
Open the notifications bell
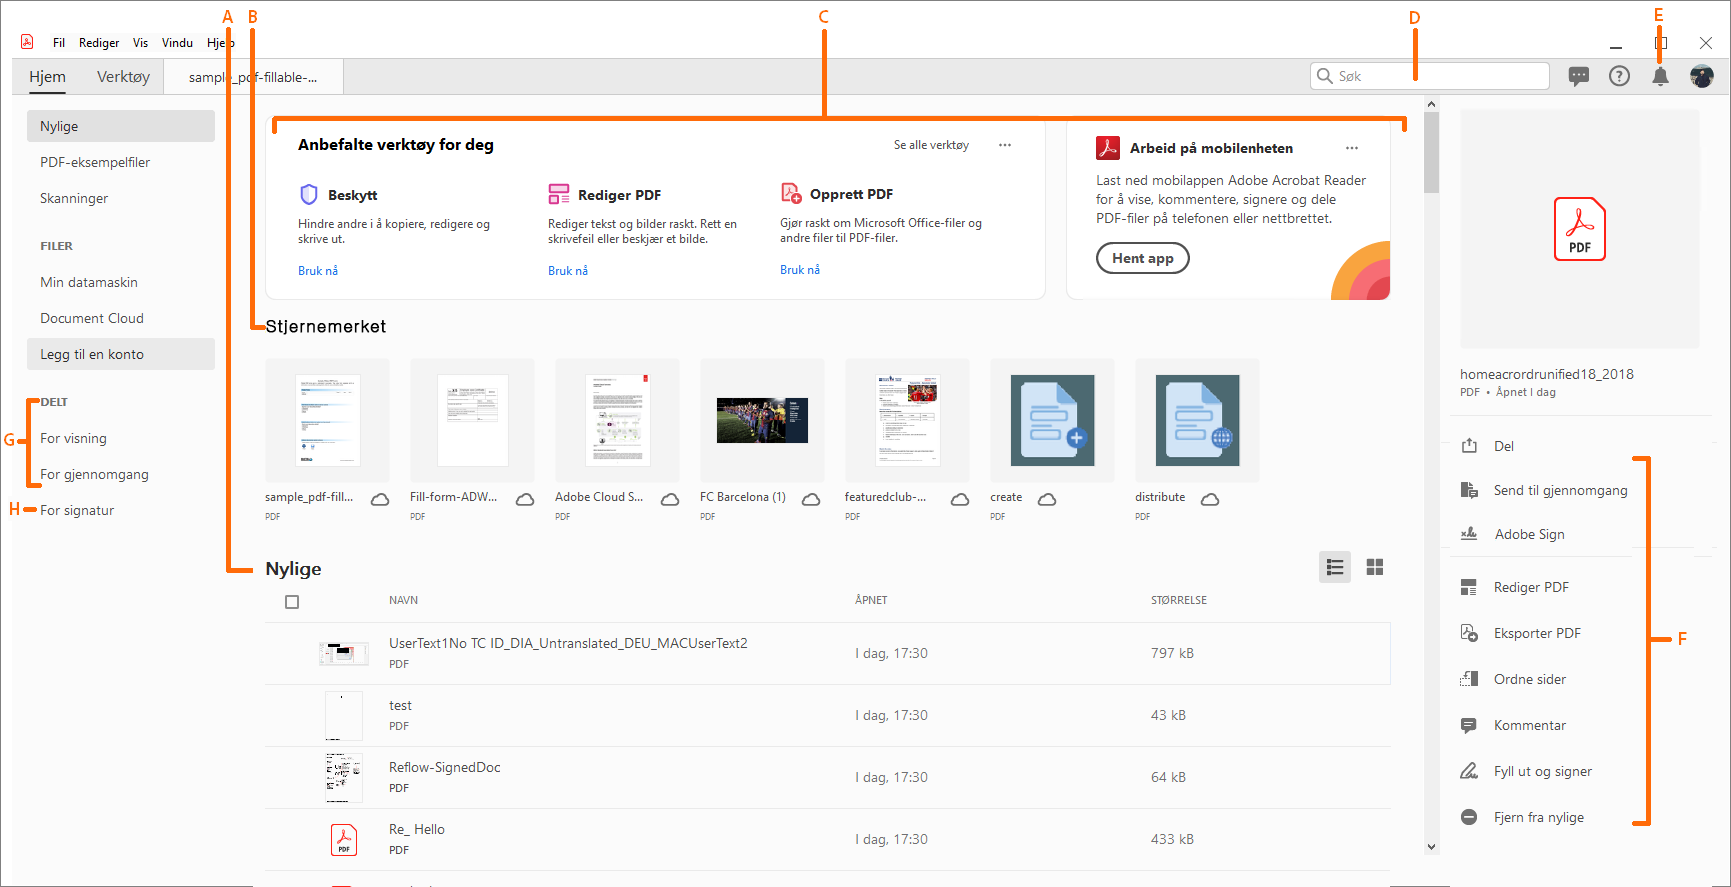(1660, 77)
